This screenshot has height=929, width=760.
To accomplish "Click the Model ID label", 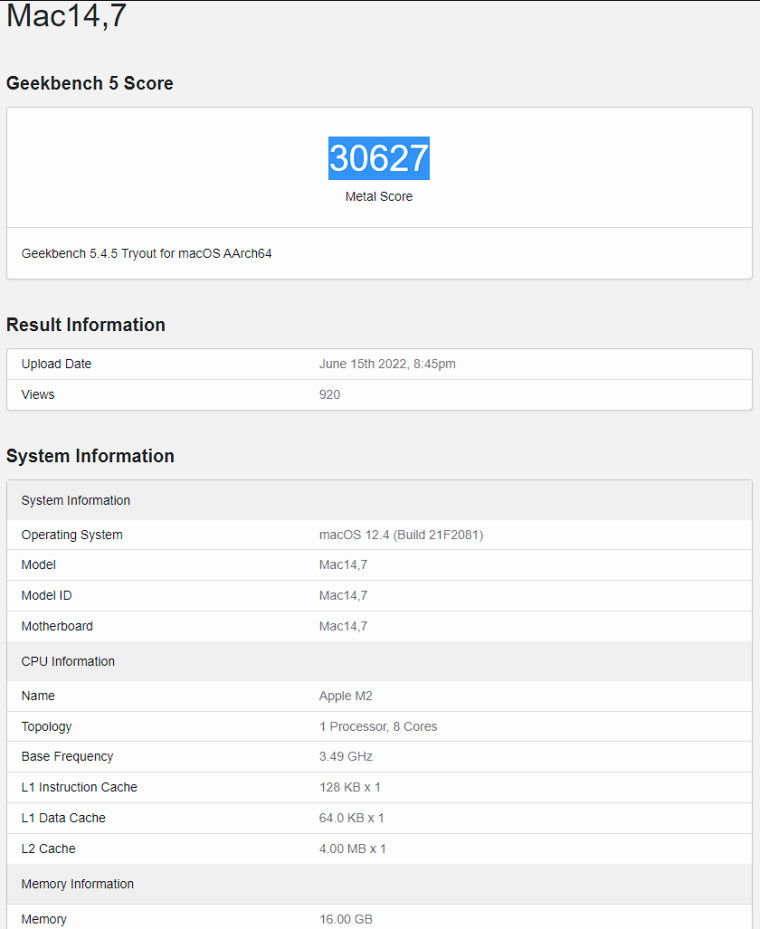I will coord(46,595).
